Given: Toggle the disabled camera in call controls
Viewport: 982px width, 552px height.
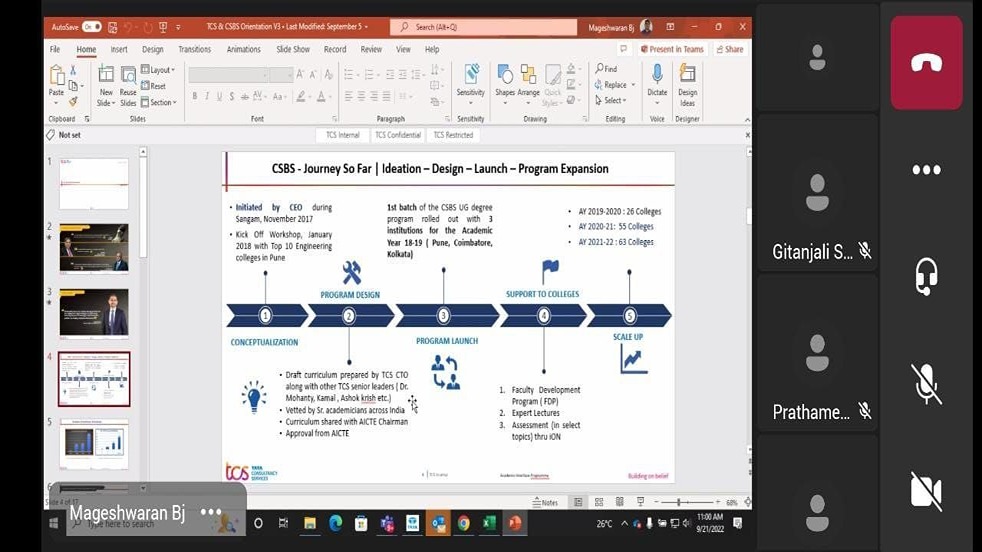Looking at the screenshot, I should point(926,491).
